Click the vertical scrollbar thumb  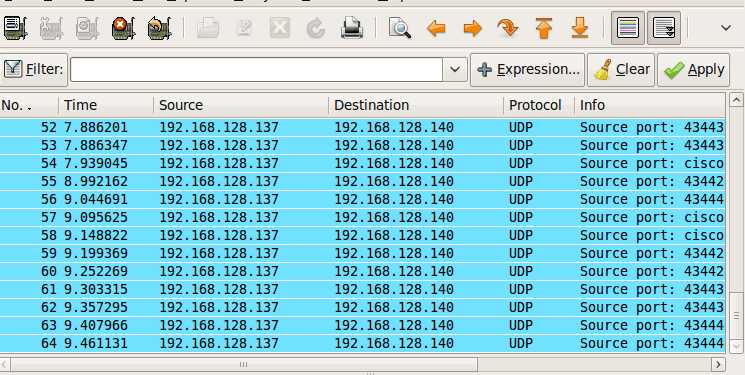point(736,316)
